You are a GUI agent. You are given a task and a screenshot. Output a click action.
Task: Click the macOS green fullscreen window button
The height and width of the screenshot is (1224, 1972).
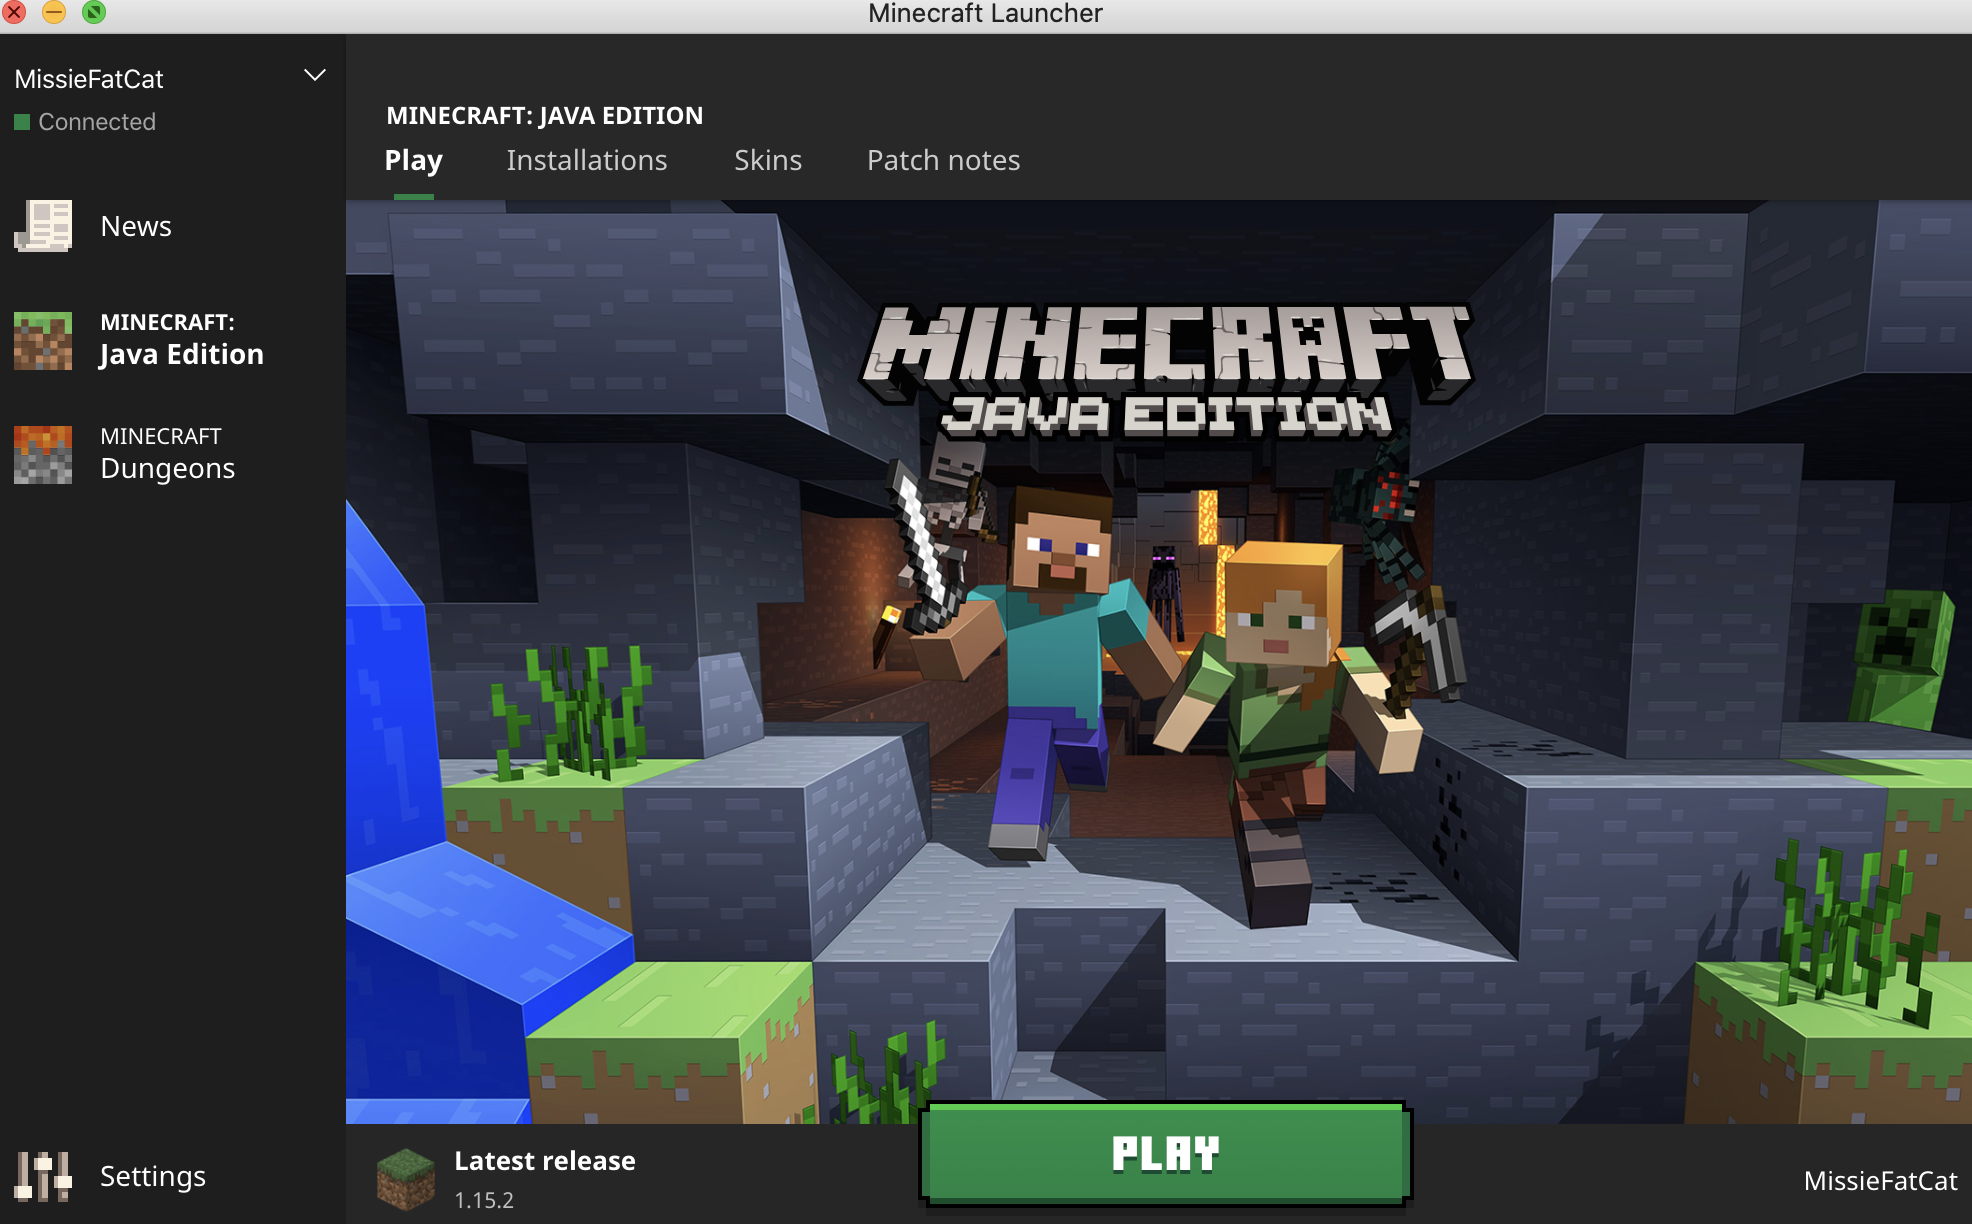[x=93, y=12]
